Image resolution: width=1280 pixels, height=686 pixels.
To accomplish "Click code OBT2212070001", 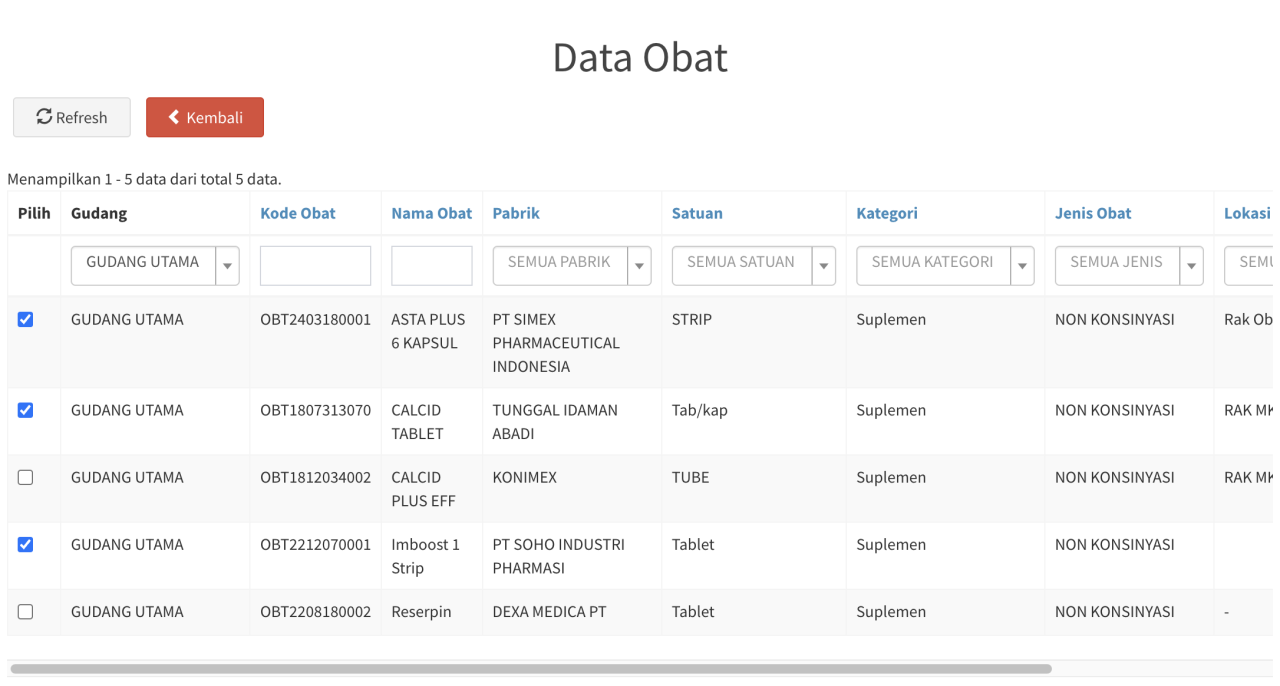I will tap(315, 544).
